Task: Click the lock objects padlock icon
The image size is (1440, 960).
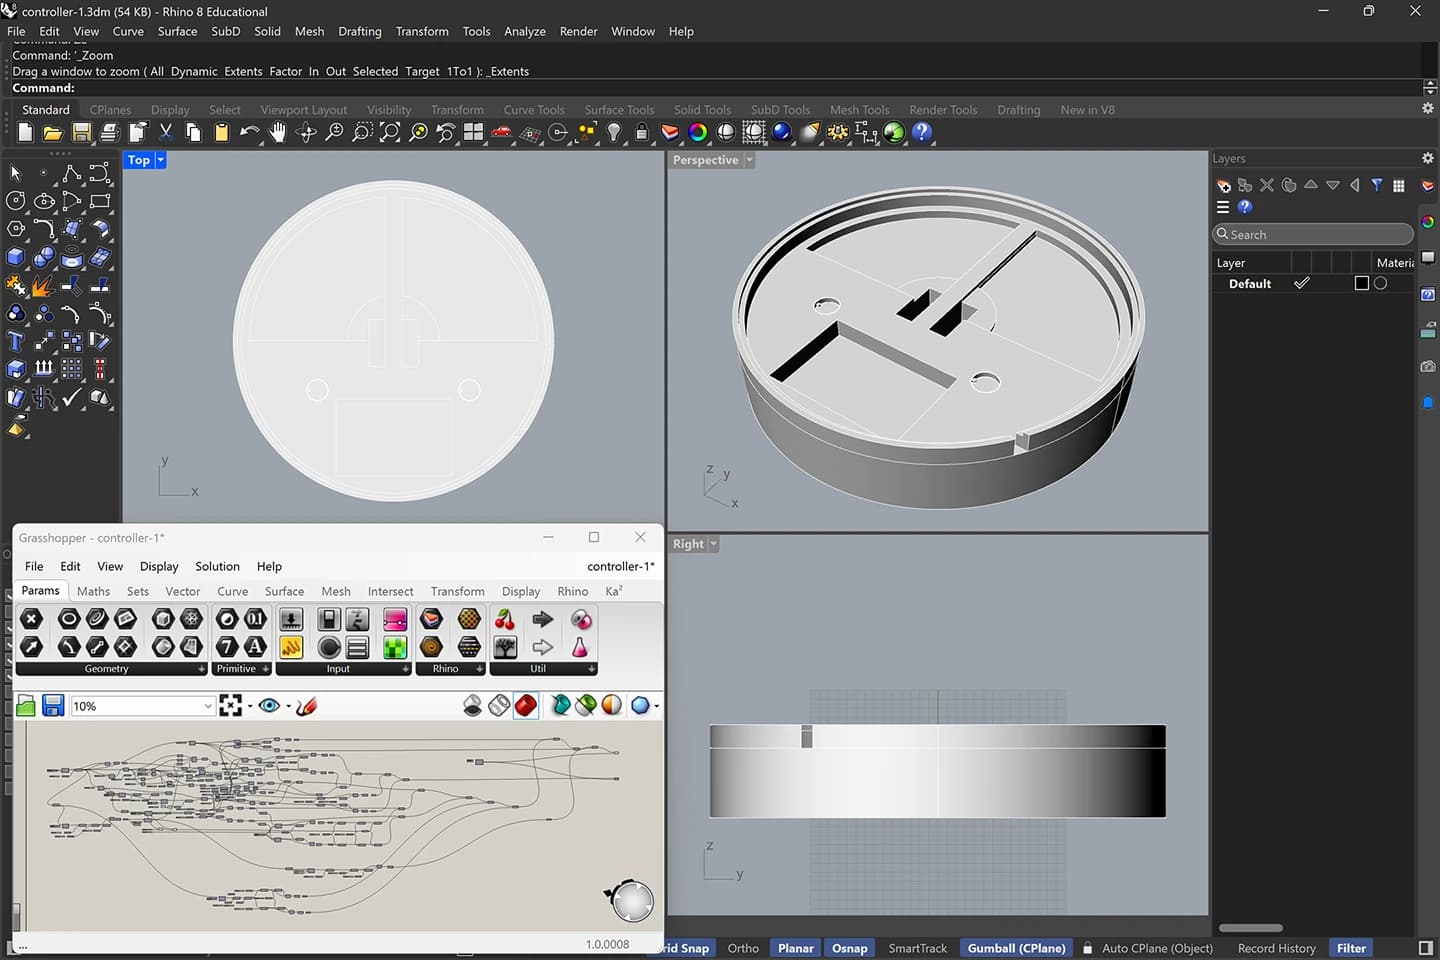Action: tap(641, 132)
